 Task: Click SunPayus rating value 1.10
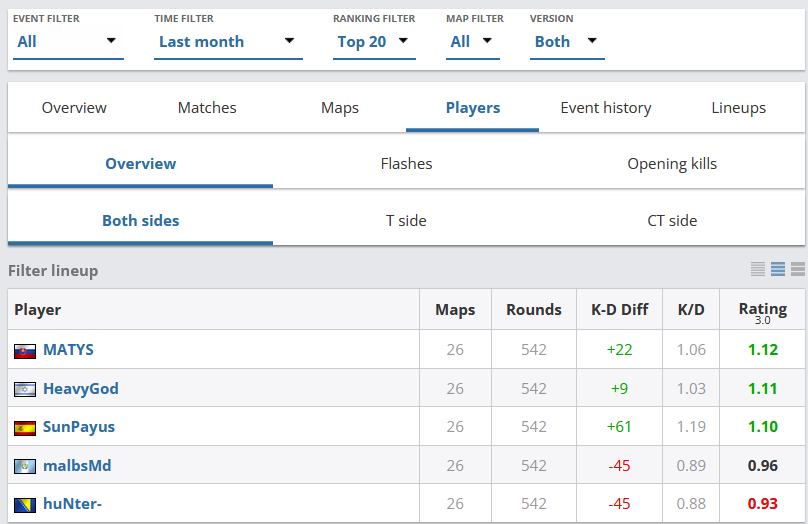[763, 427]
